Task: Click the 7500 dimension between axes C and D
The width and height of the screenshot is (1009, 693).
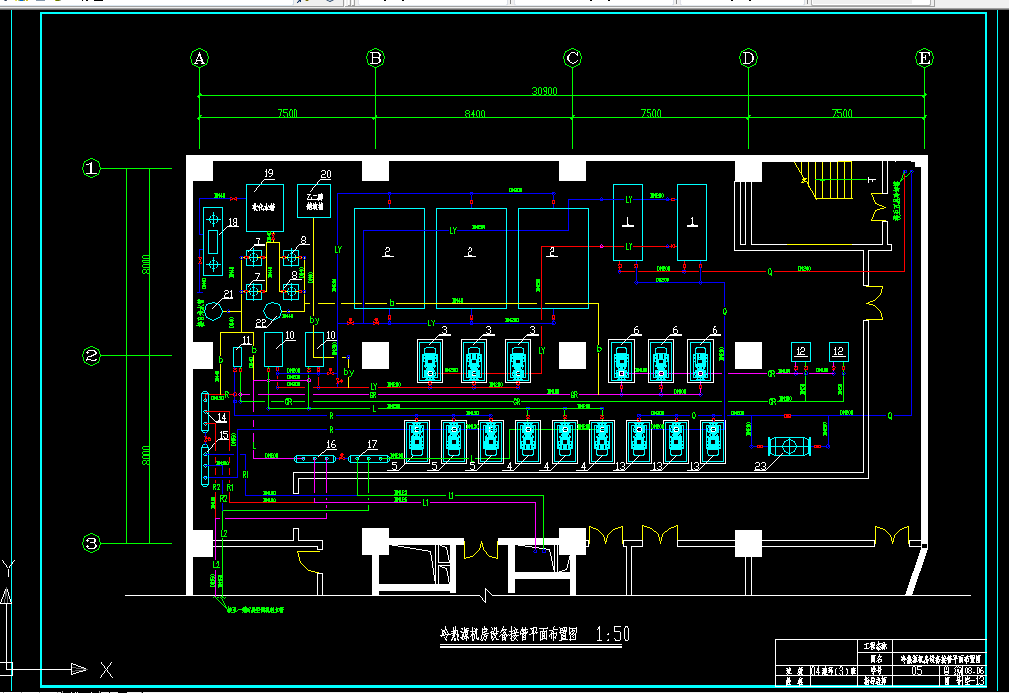Action: (x=651, y=113)
